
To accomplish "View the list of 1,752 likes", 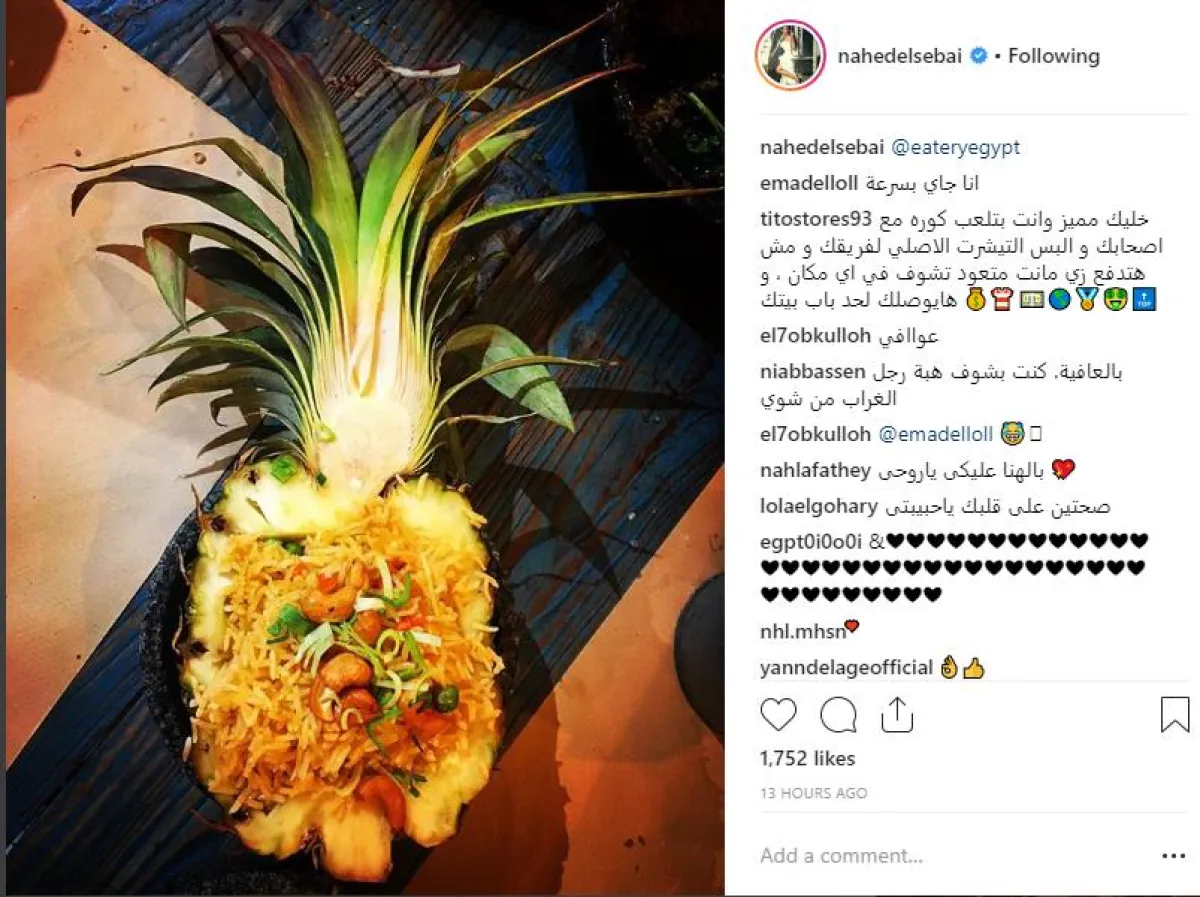I will pos(808,759).
